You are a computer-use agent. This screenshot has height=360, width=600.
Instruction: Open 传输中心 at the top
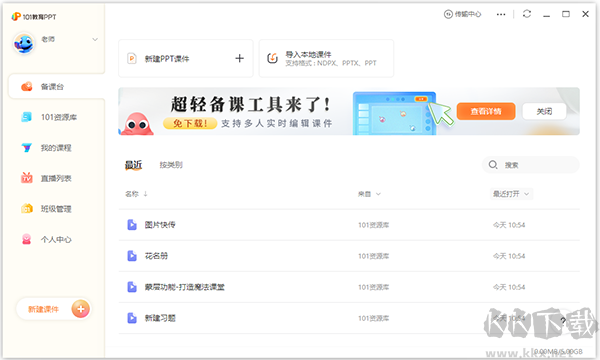pyautogui.click(x=462, y=14)
